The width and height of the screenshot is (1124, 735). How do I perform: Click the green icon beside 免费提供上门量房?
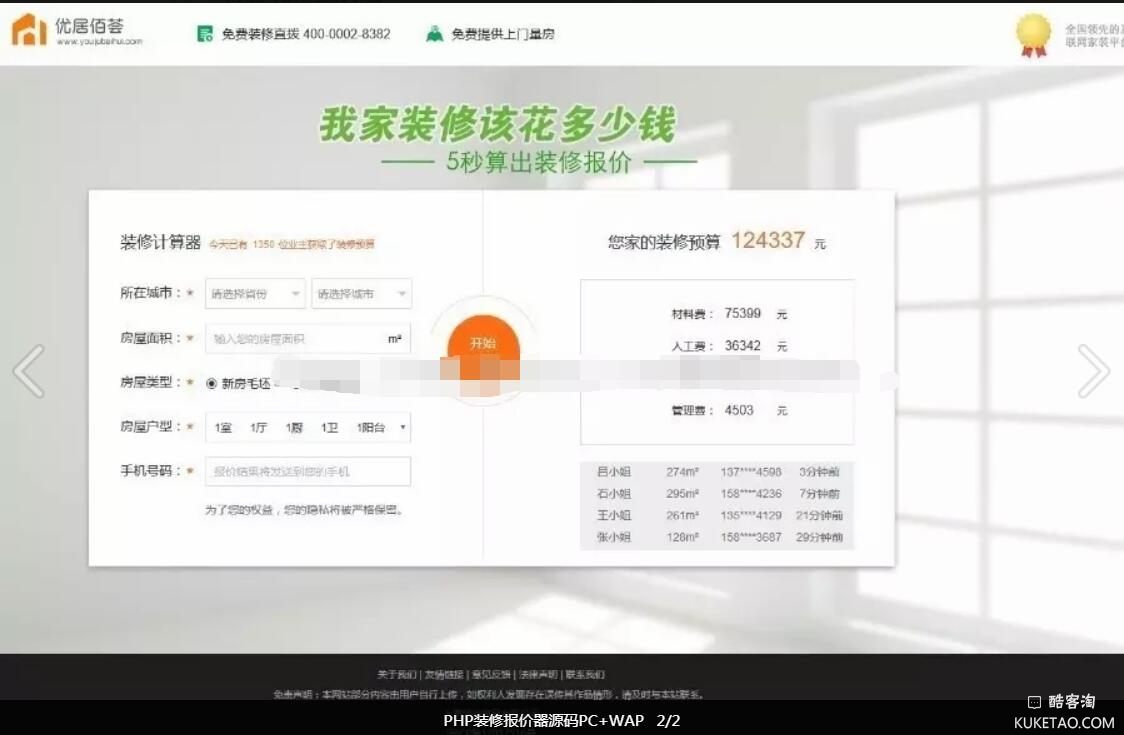pyautogui.click(x=434, y=34)
